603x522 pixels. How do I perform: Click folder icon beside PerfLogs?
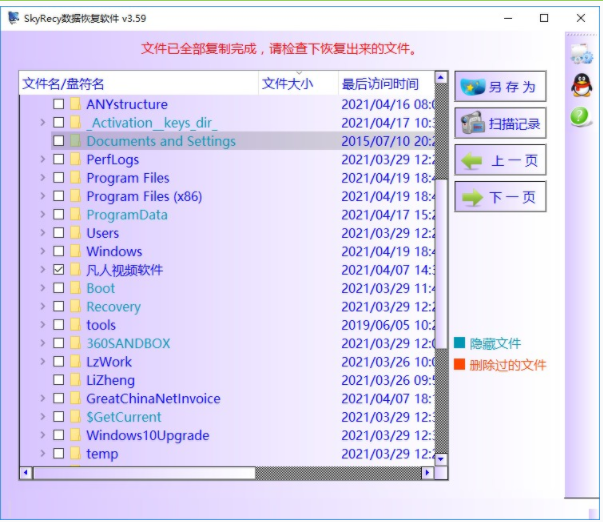tap(75, 159)
